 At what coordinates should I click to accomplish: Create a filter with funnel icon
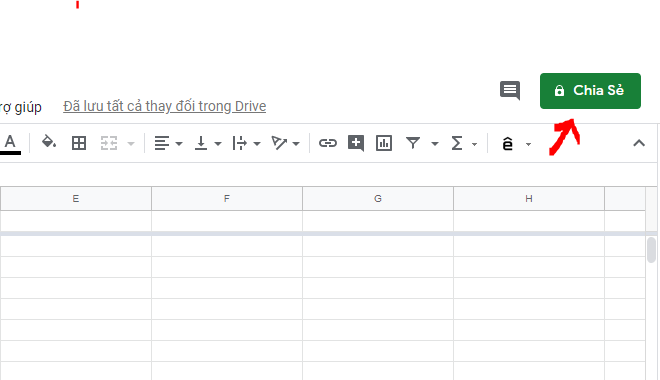click(x=413, y=143)
